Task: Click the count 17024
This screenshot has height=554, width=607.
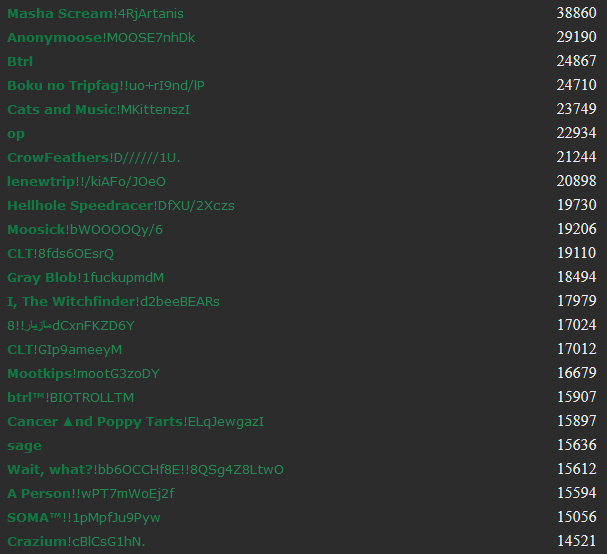Action: click(576, 325)
